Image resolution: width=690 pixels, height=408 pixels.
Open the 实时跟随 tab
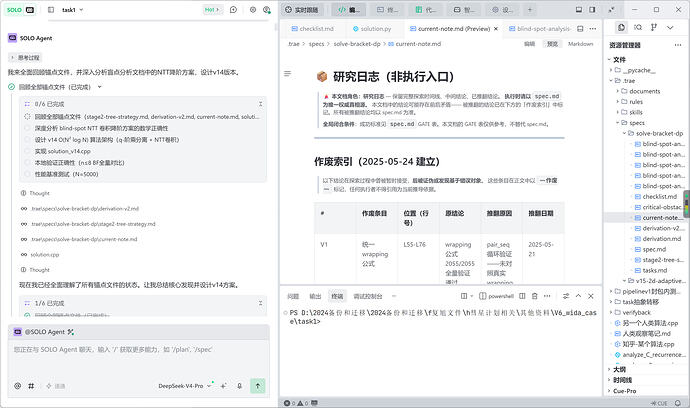[301, 10]
